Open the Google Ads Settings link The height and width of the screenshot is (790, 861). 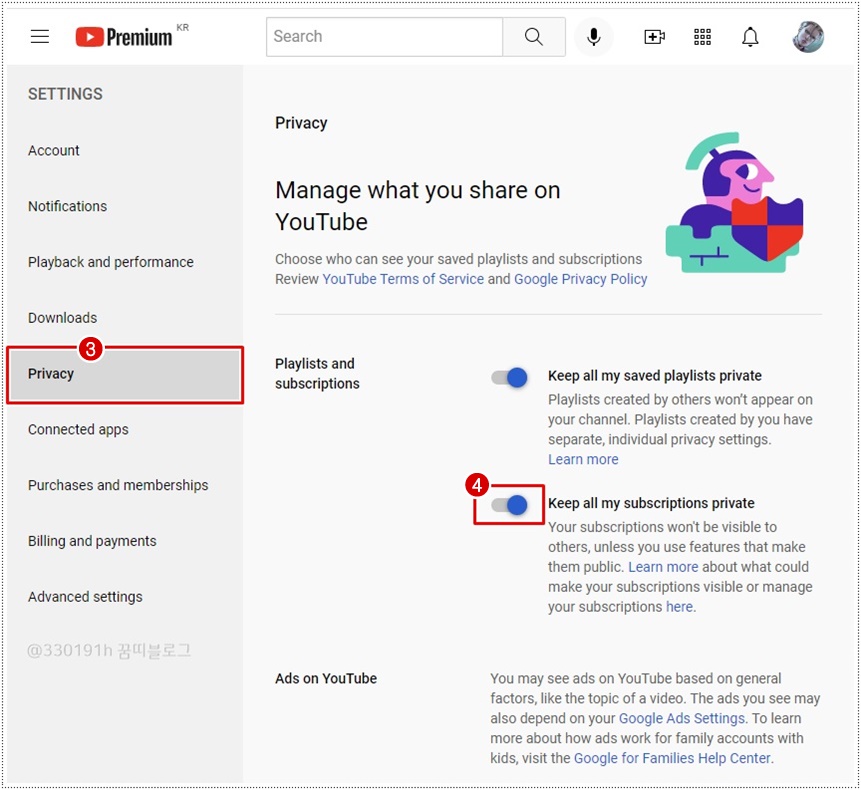click(682, 719)
